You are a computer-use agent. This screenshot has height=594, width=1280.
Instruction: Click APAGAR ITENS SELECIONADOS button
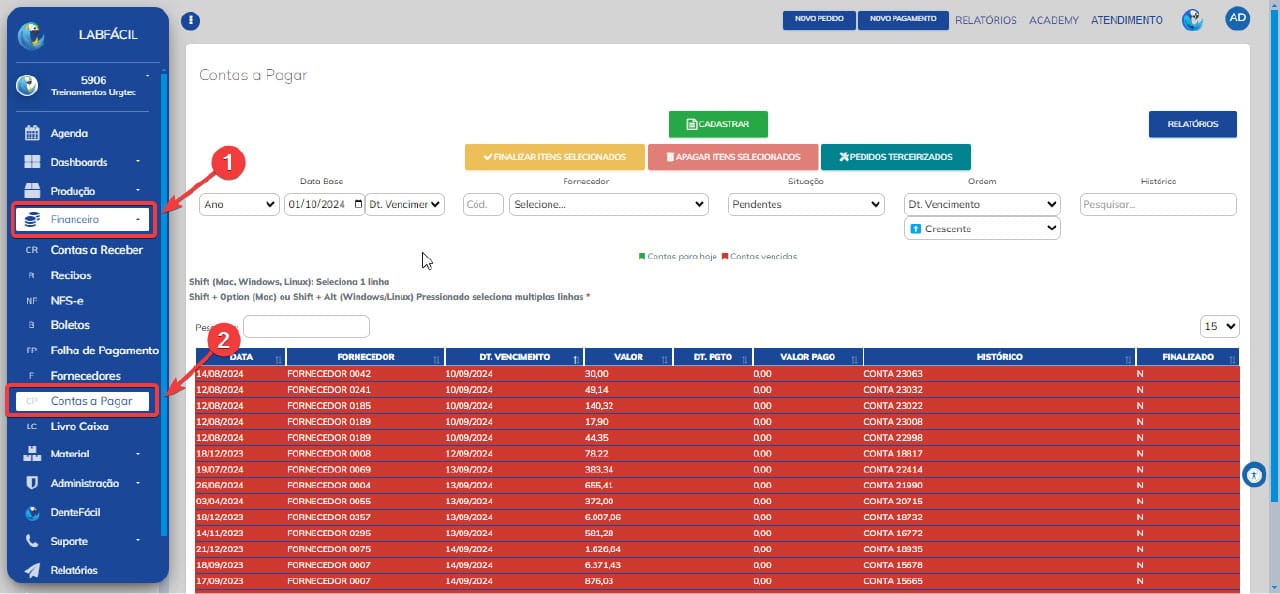pyautogui.click(x=733, y=157)
